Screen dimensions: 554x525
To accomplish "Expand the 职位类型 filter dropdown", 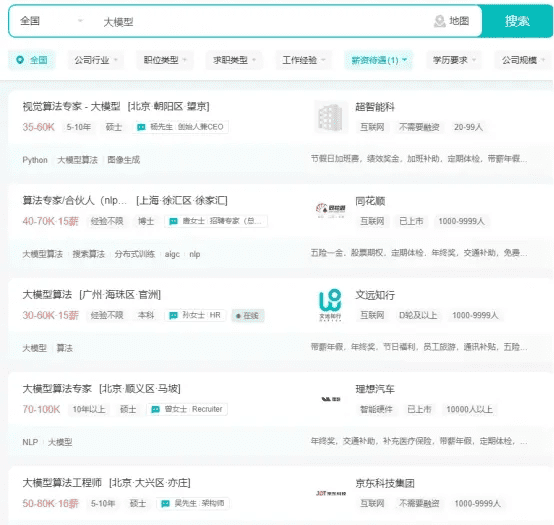I will (165, 60).
